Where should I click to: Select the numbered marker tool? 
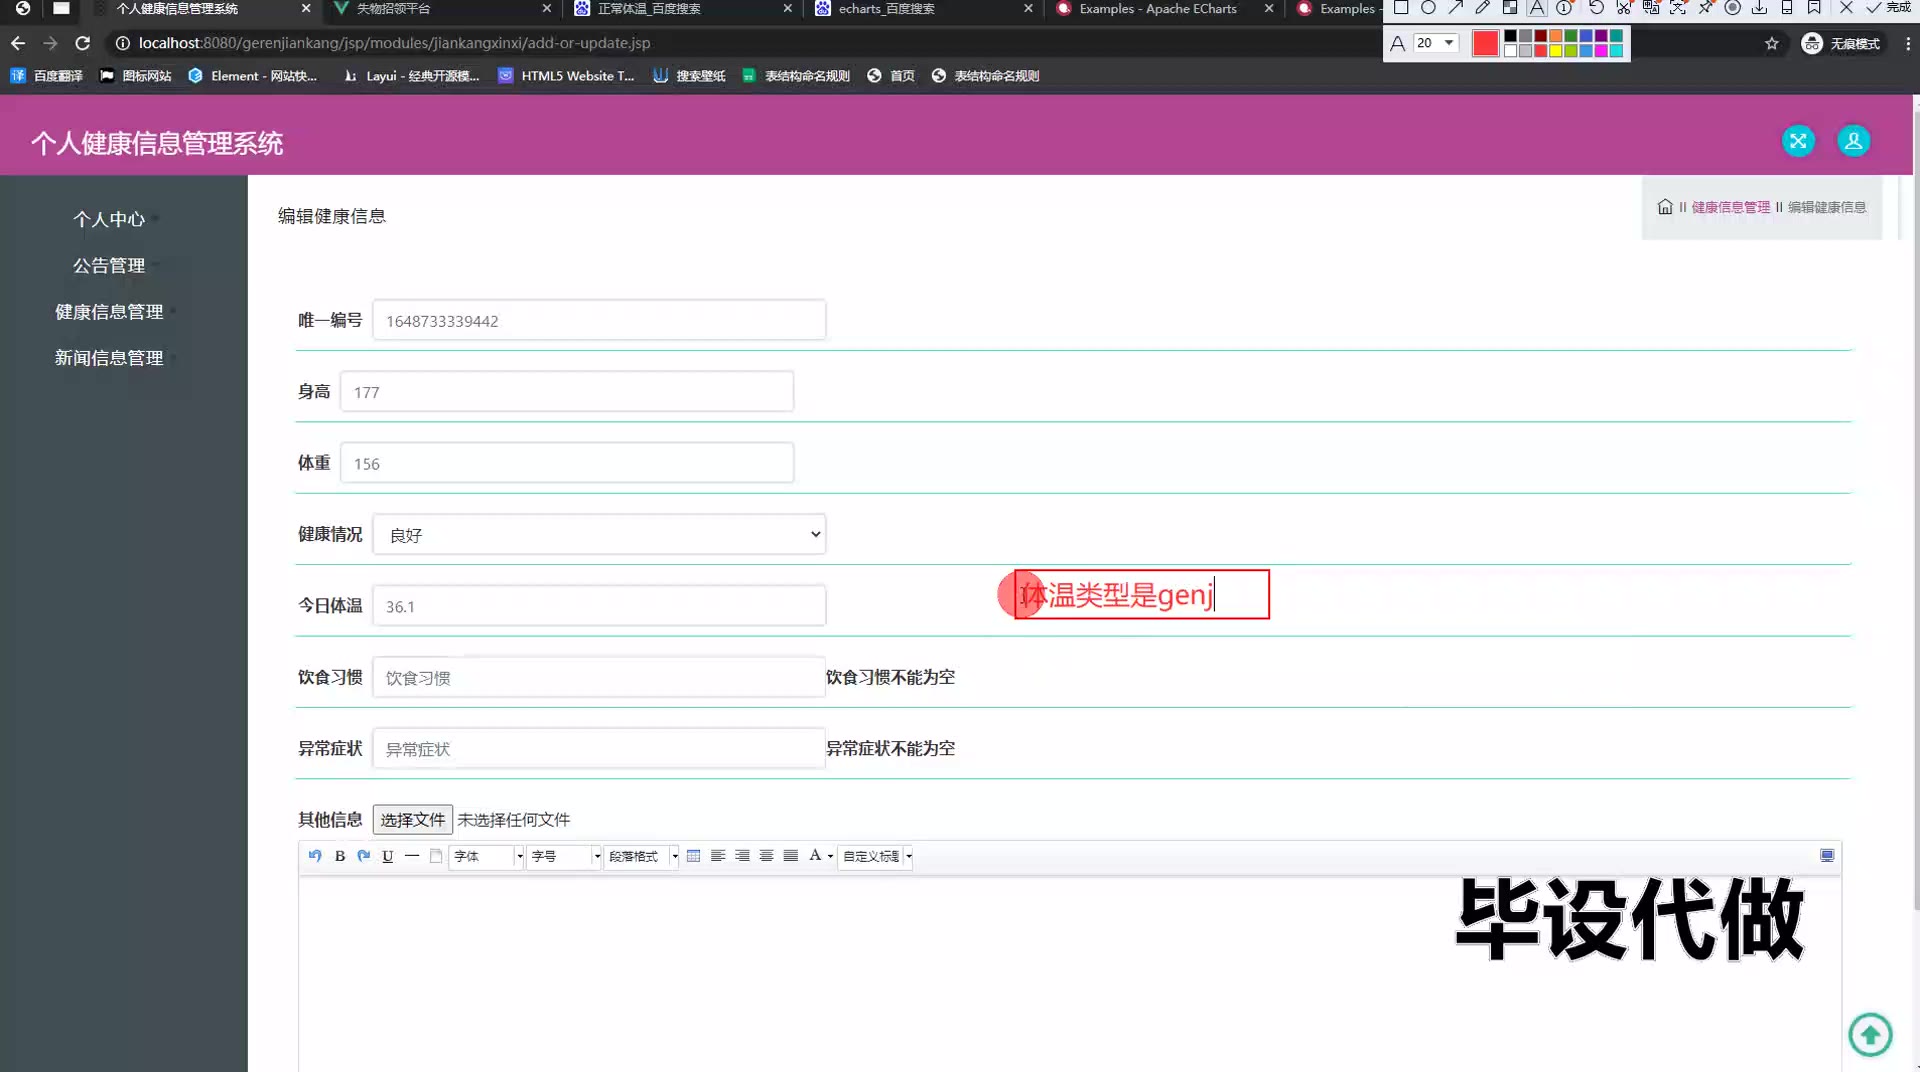tap(1564, 8)
